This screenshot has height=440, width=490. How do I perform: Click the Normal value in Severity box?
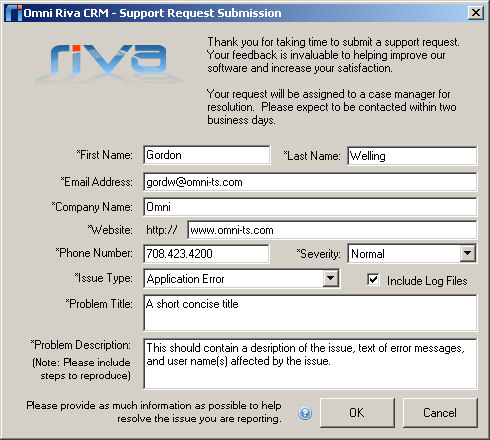click(368, 254)
